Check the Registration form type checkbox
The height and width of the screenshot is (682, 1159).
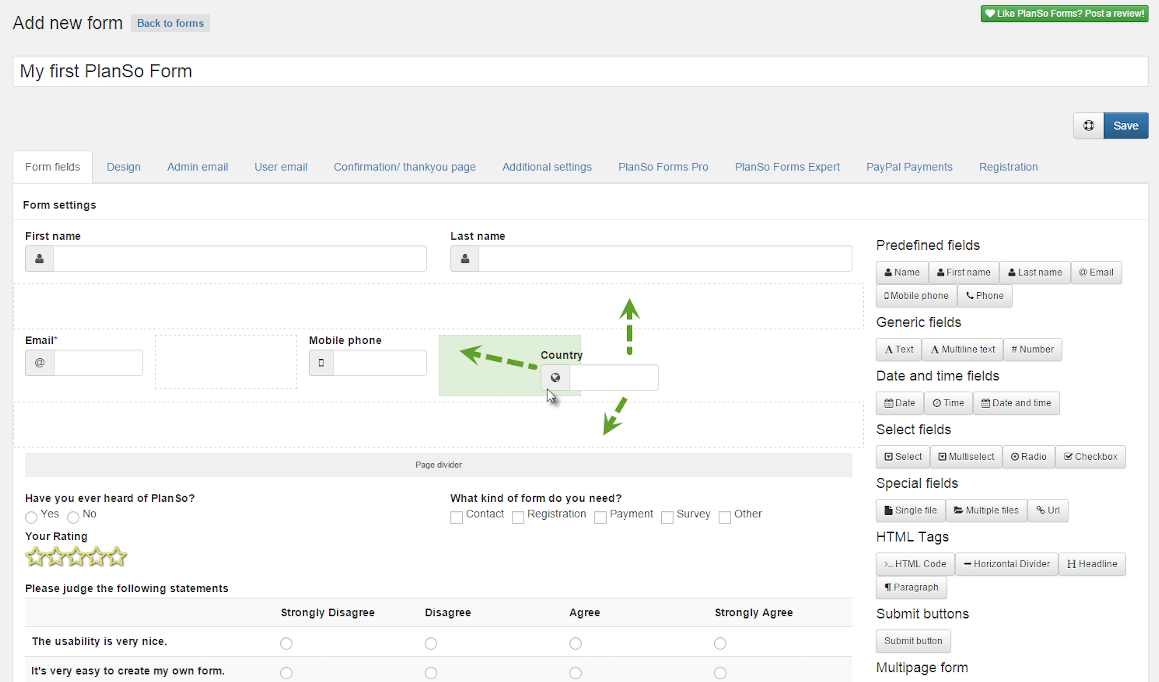[518, 517]
